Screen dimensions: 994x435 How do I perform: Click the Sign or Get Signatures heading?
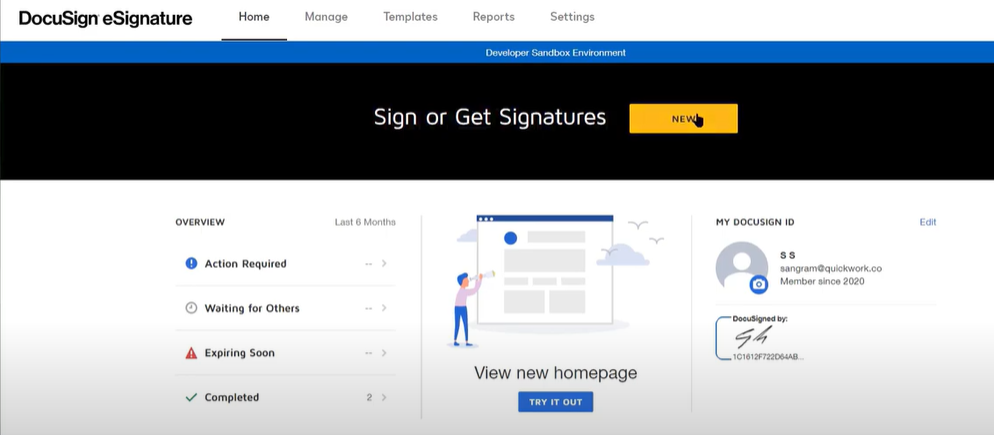(x=490, y=117)
